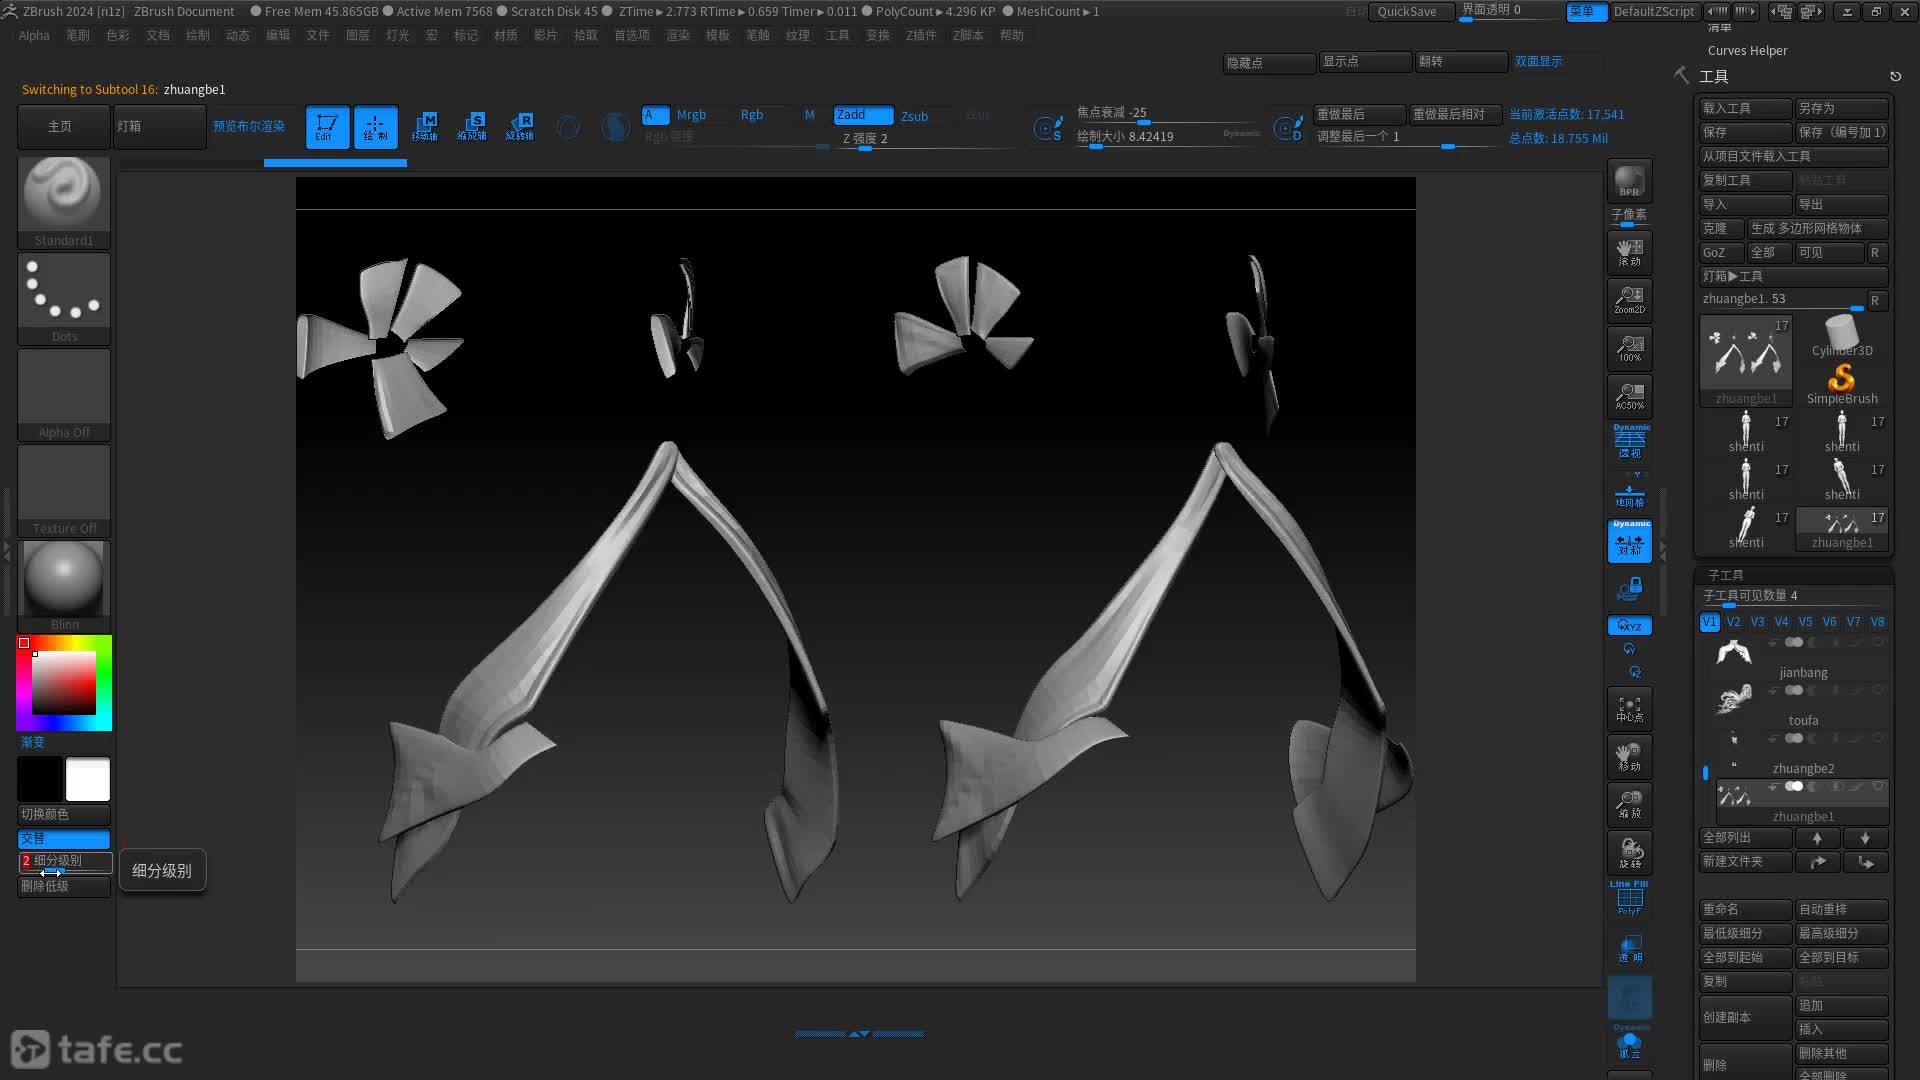
Task: Switch to subtool visibility set V2
Action: [x=1733, y=622]
